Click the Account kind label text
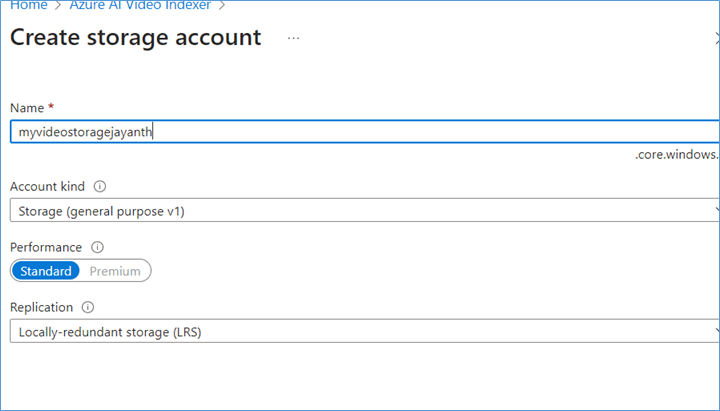 tap(47, 186)
